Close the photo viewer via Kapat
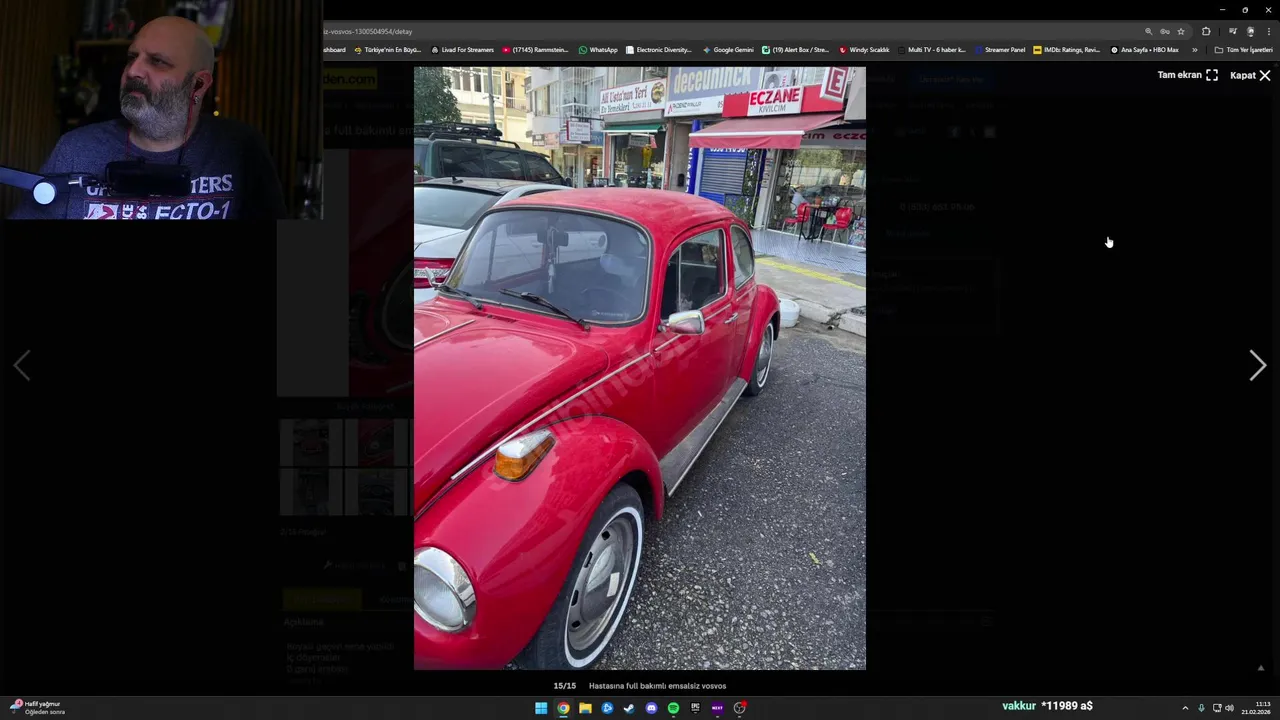The width and height of the screenshot is (1280, 720). pyautogui.click(x=1250, y=75)
